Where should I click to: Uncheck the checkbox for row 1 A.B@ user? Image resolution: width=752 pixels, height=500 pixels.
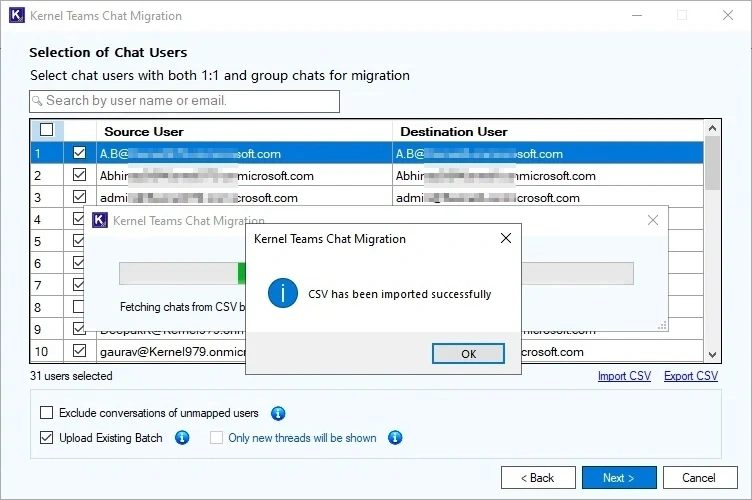pos(80,153)
